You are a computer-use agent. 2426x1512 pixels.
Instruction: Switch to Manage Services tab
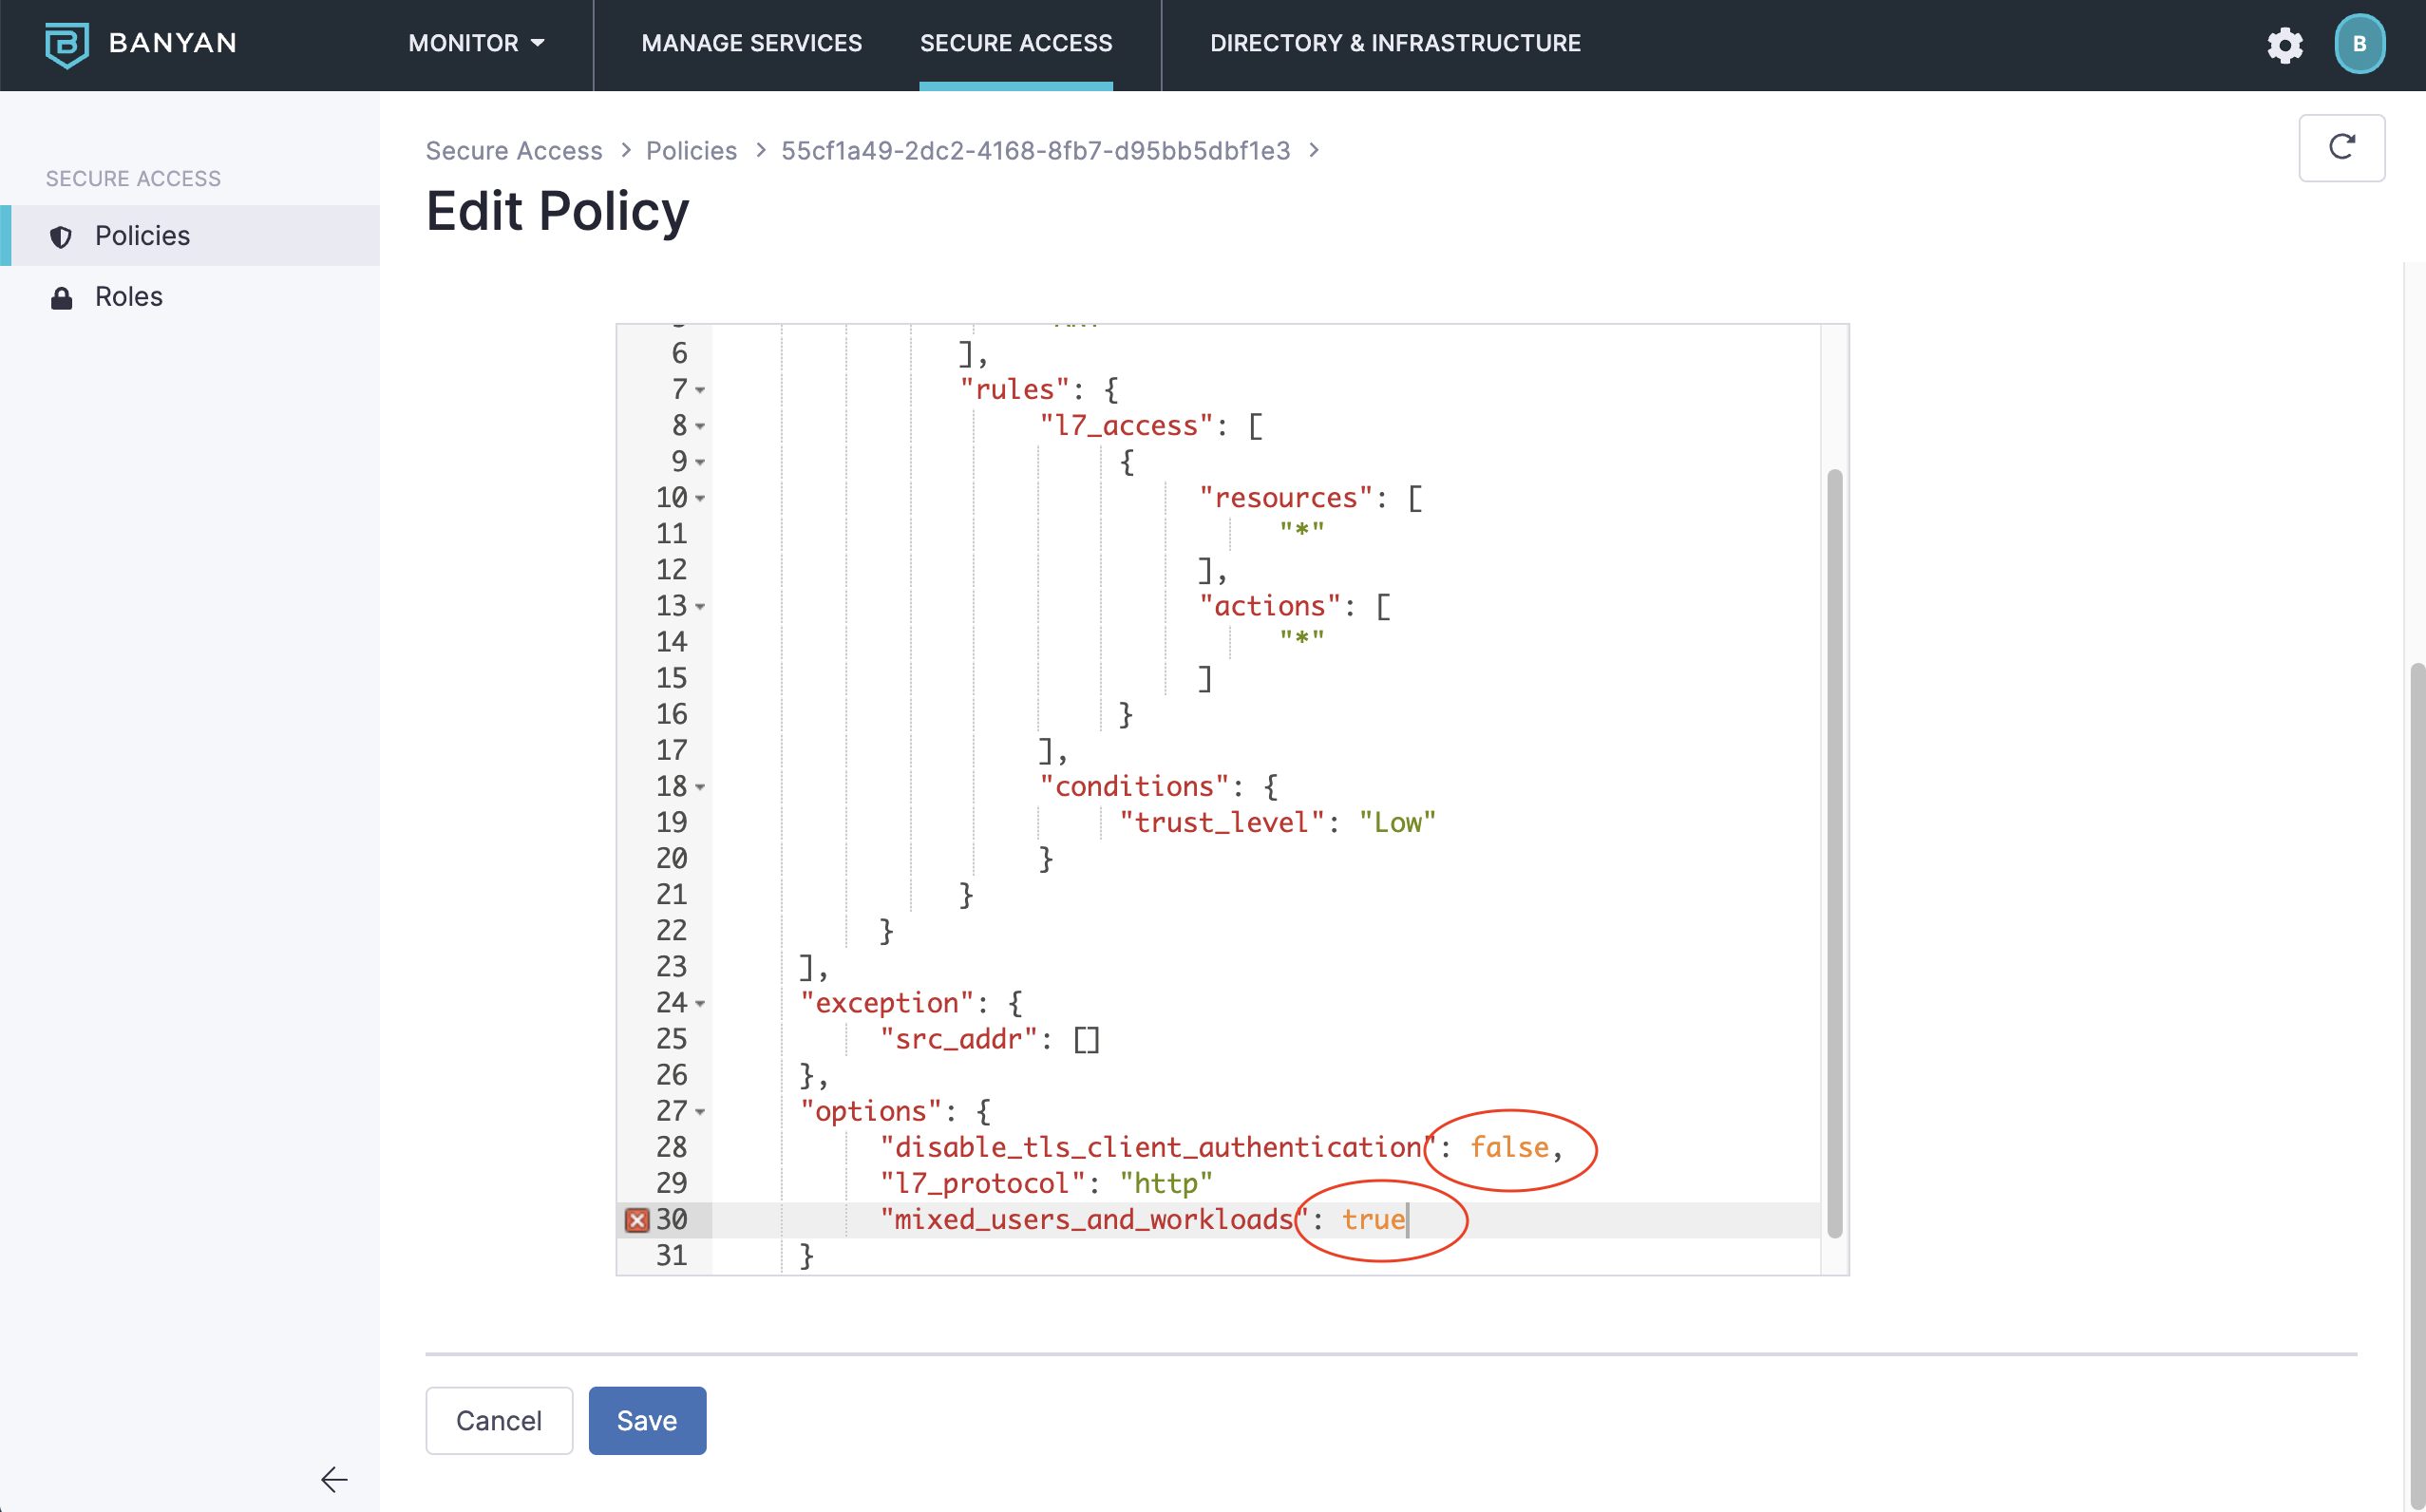click(x=751, y=43)
